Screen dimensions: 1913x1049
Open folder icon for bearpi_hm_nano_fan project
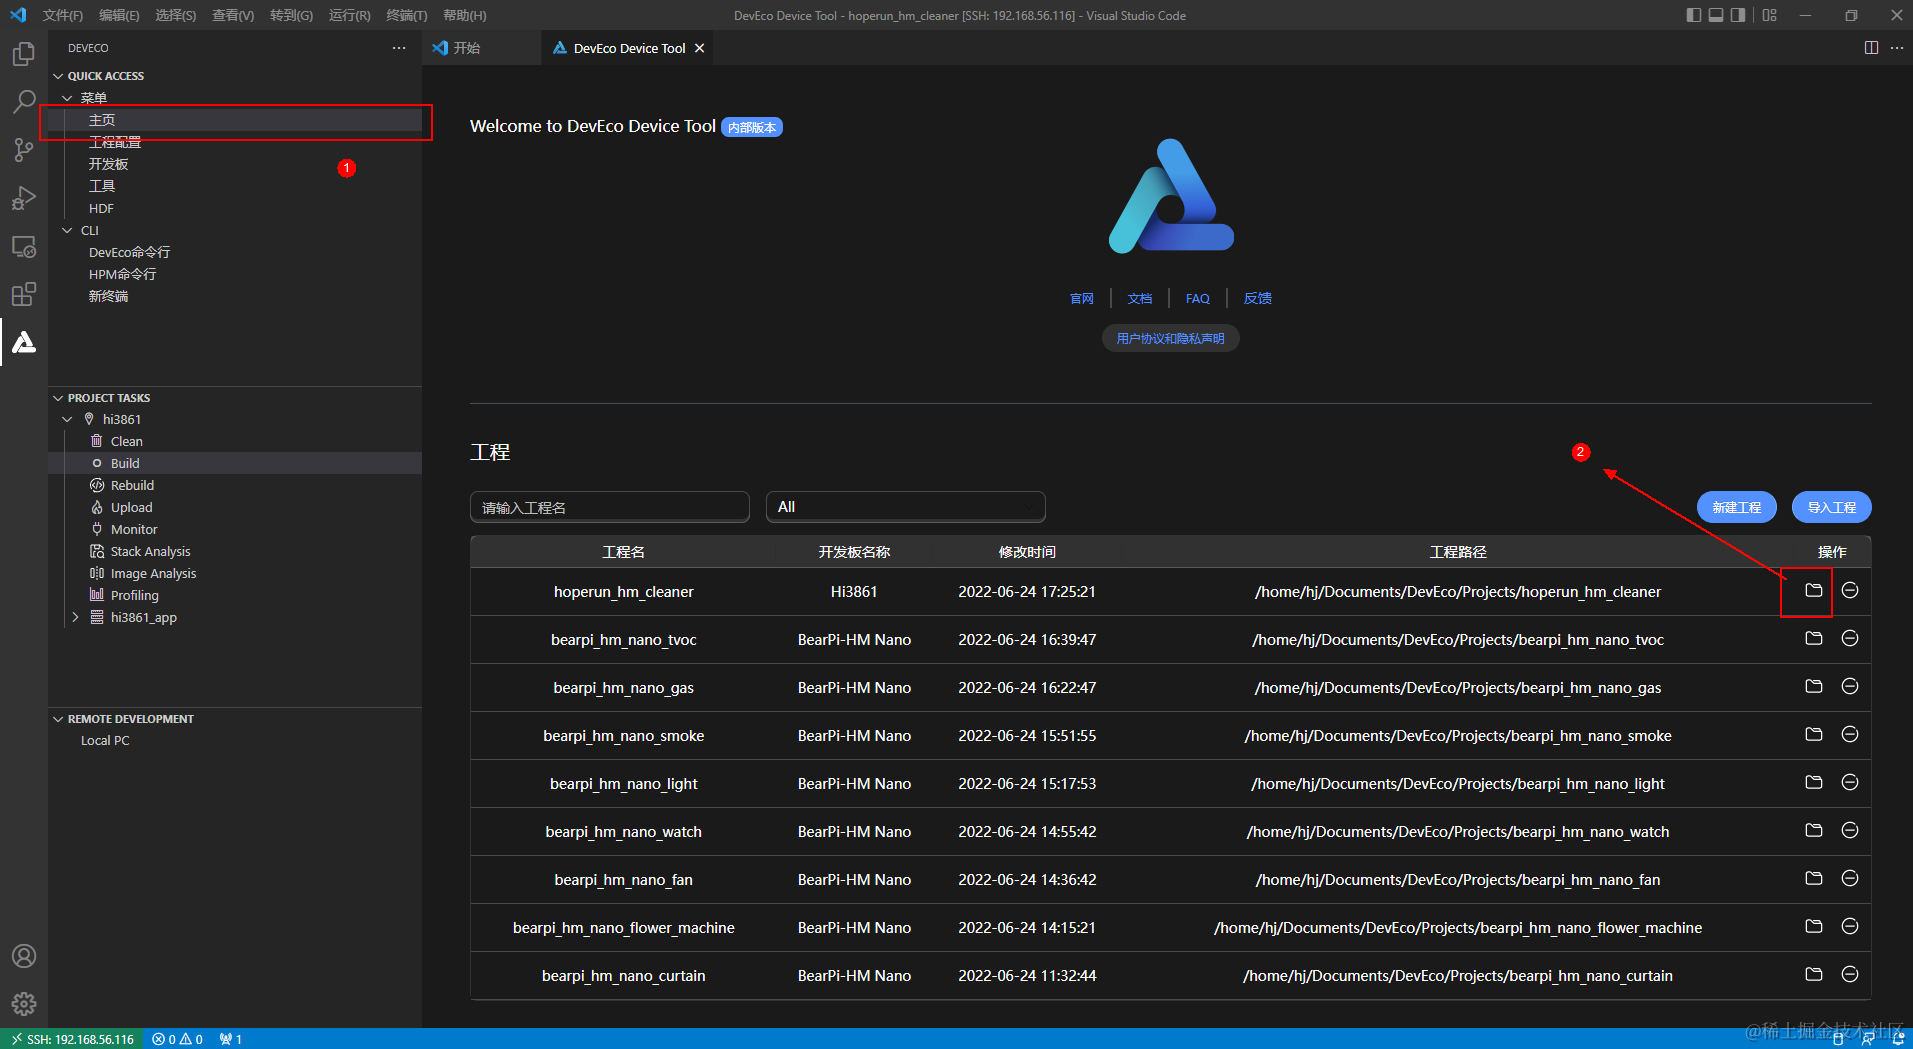(x=1814, y=878)
